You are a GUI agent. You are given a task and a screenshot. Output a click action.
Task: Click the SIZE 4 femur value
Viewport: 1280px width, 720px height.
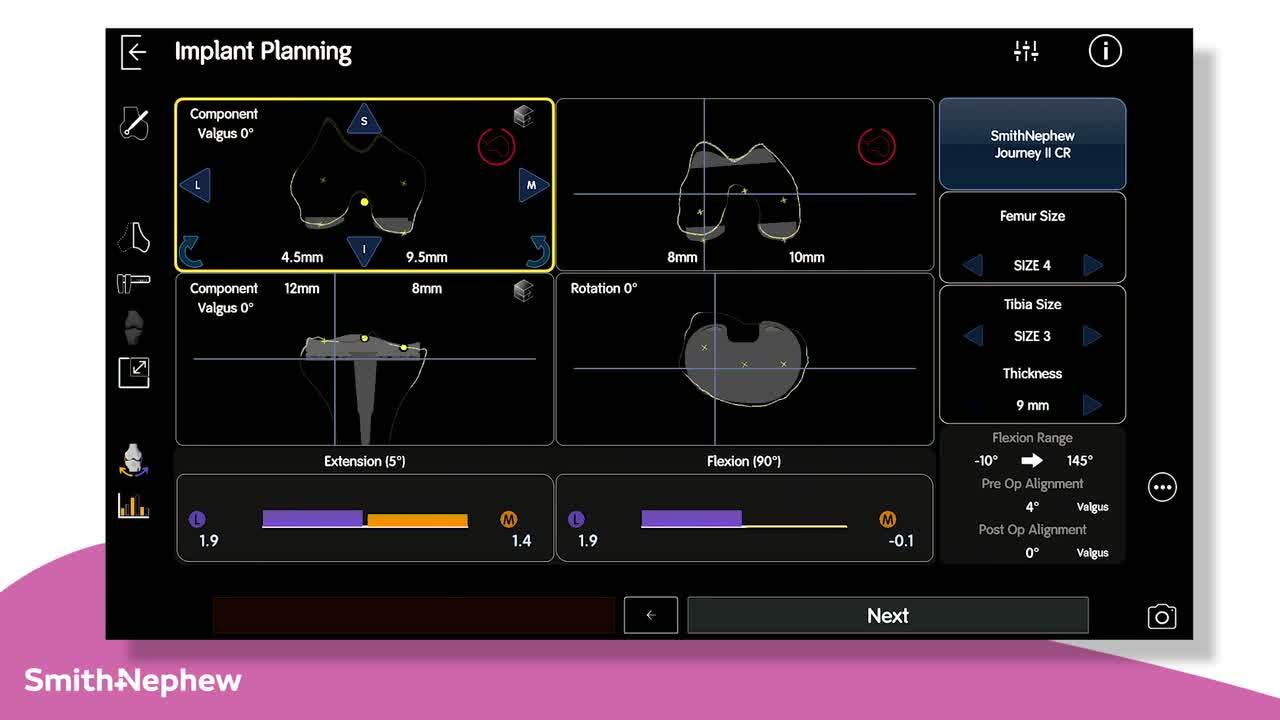click(x=1032, y=266)
